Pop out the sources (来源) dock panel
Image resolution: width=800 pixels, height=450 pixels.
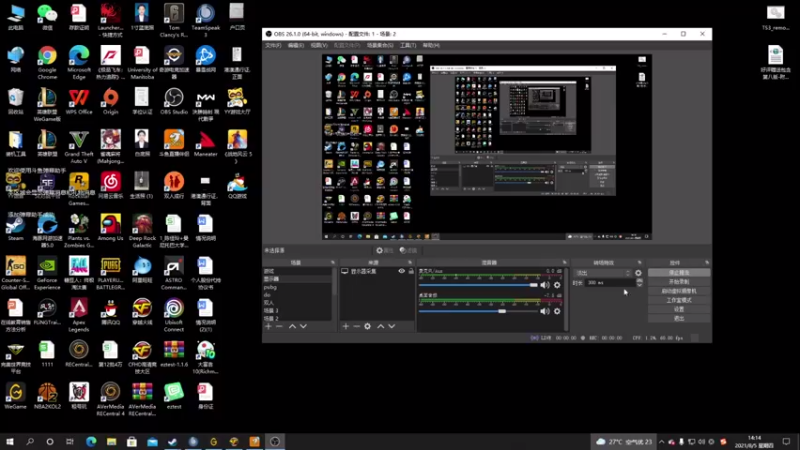(x=410, y=262)
